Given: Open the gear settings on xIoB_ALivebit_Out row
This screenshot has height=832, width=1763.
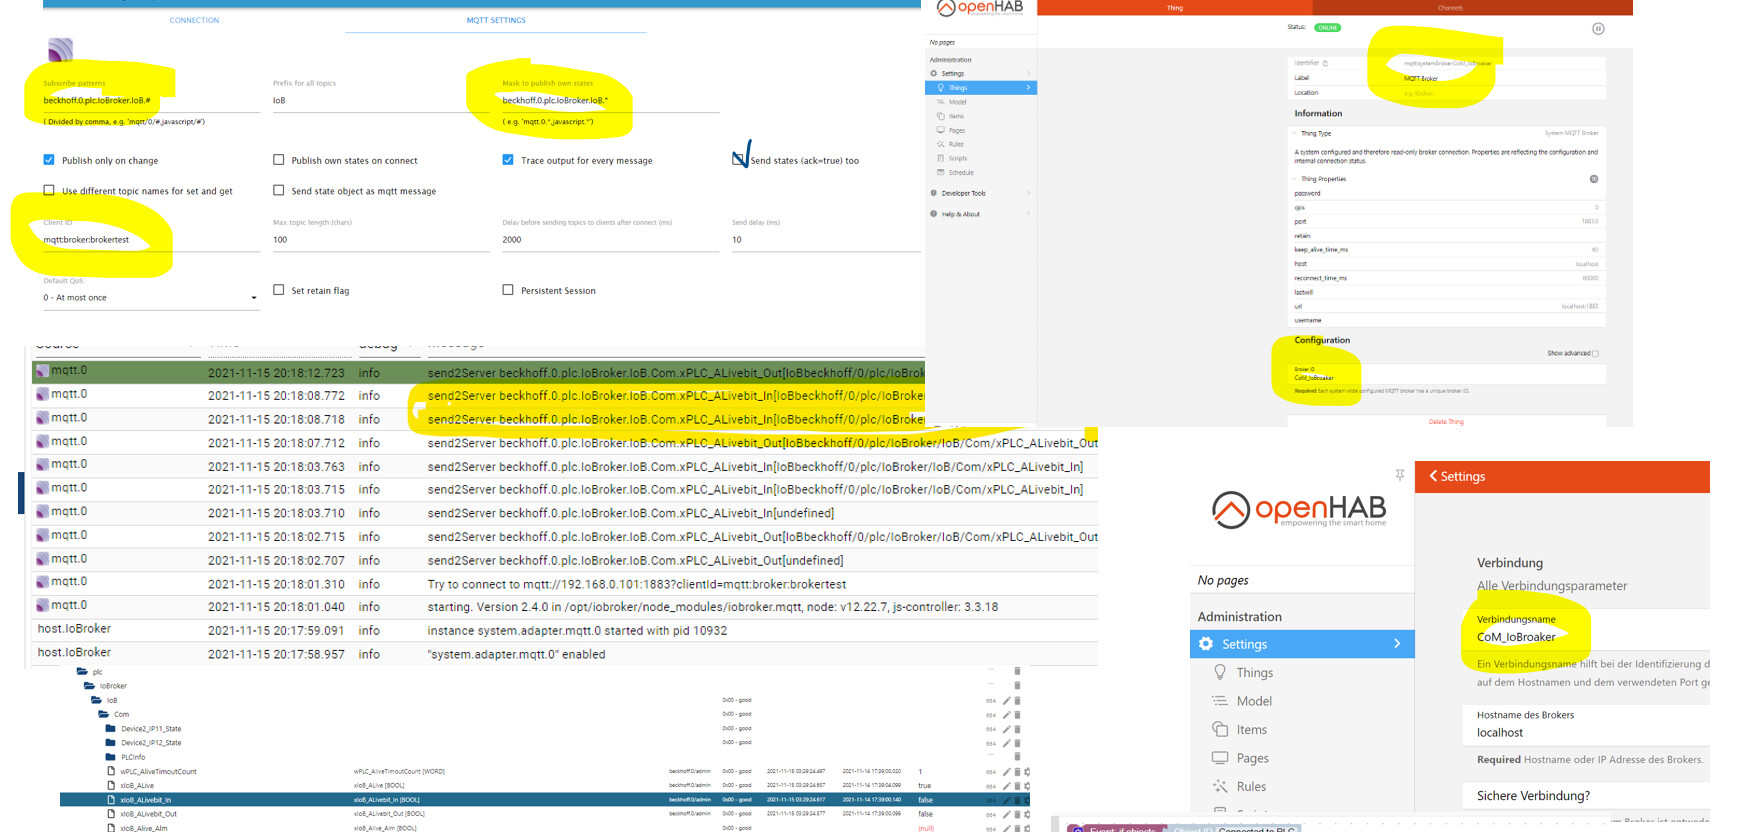Looking at the screenshot, I should click(x=1027, y=814).
